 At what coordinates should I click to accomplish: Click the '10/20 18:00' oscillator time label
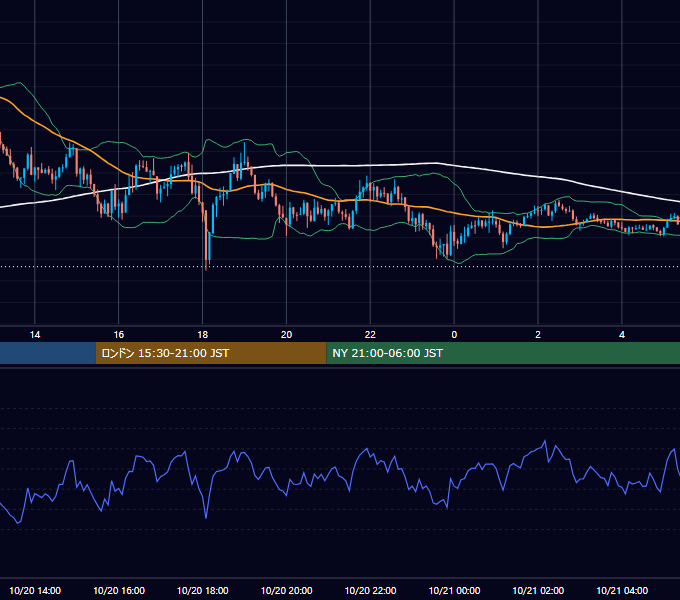click(x=203, y=590)
